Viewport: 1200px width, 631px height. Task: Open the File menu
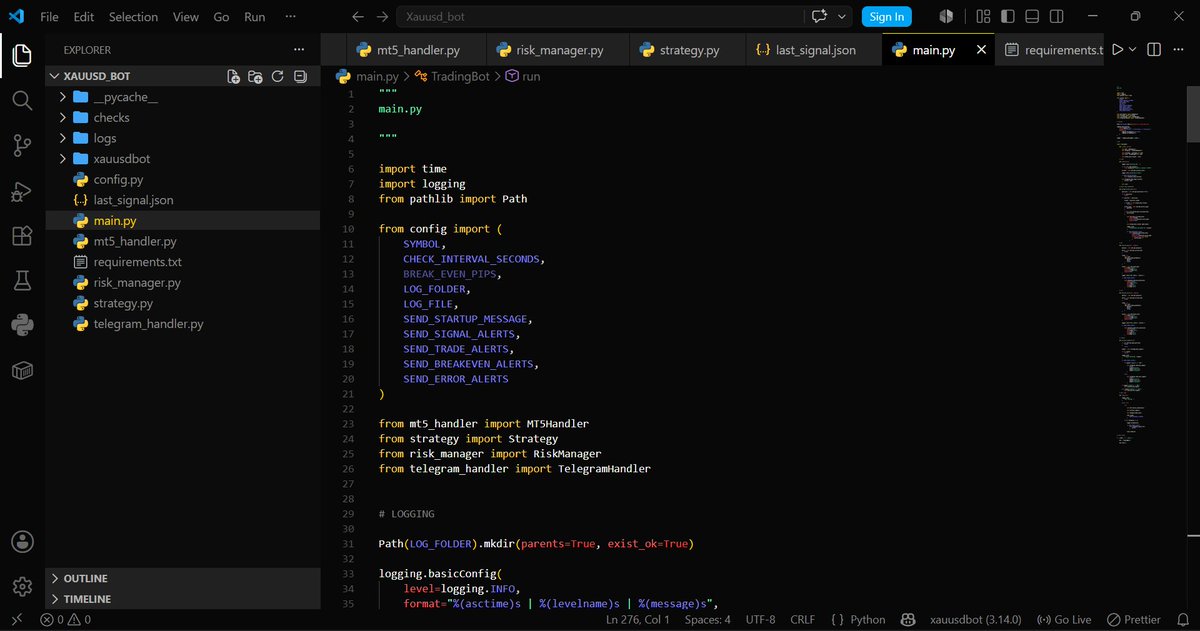(49, 17)
